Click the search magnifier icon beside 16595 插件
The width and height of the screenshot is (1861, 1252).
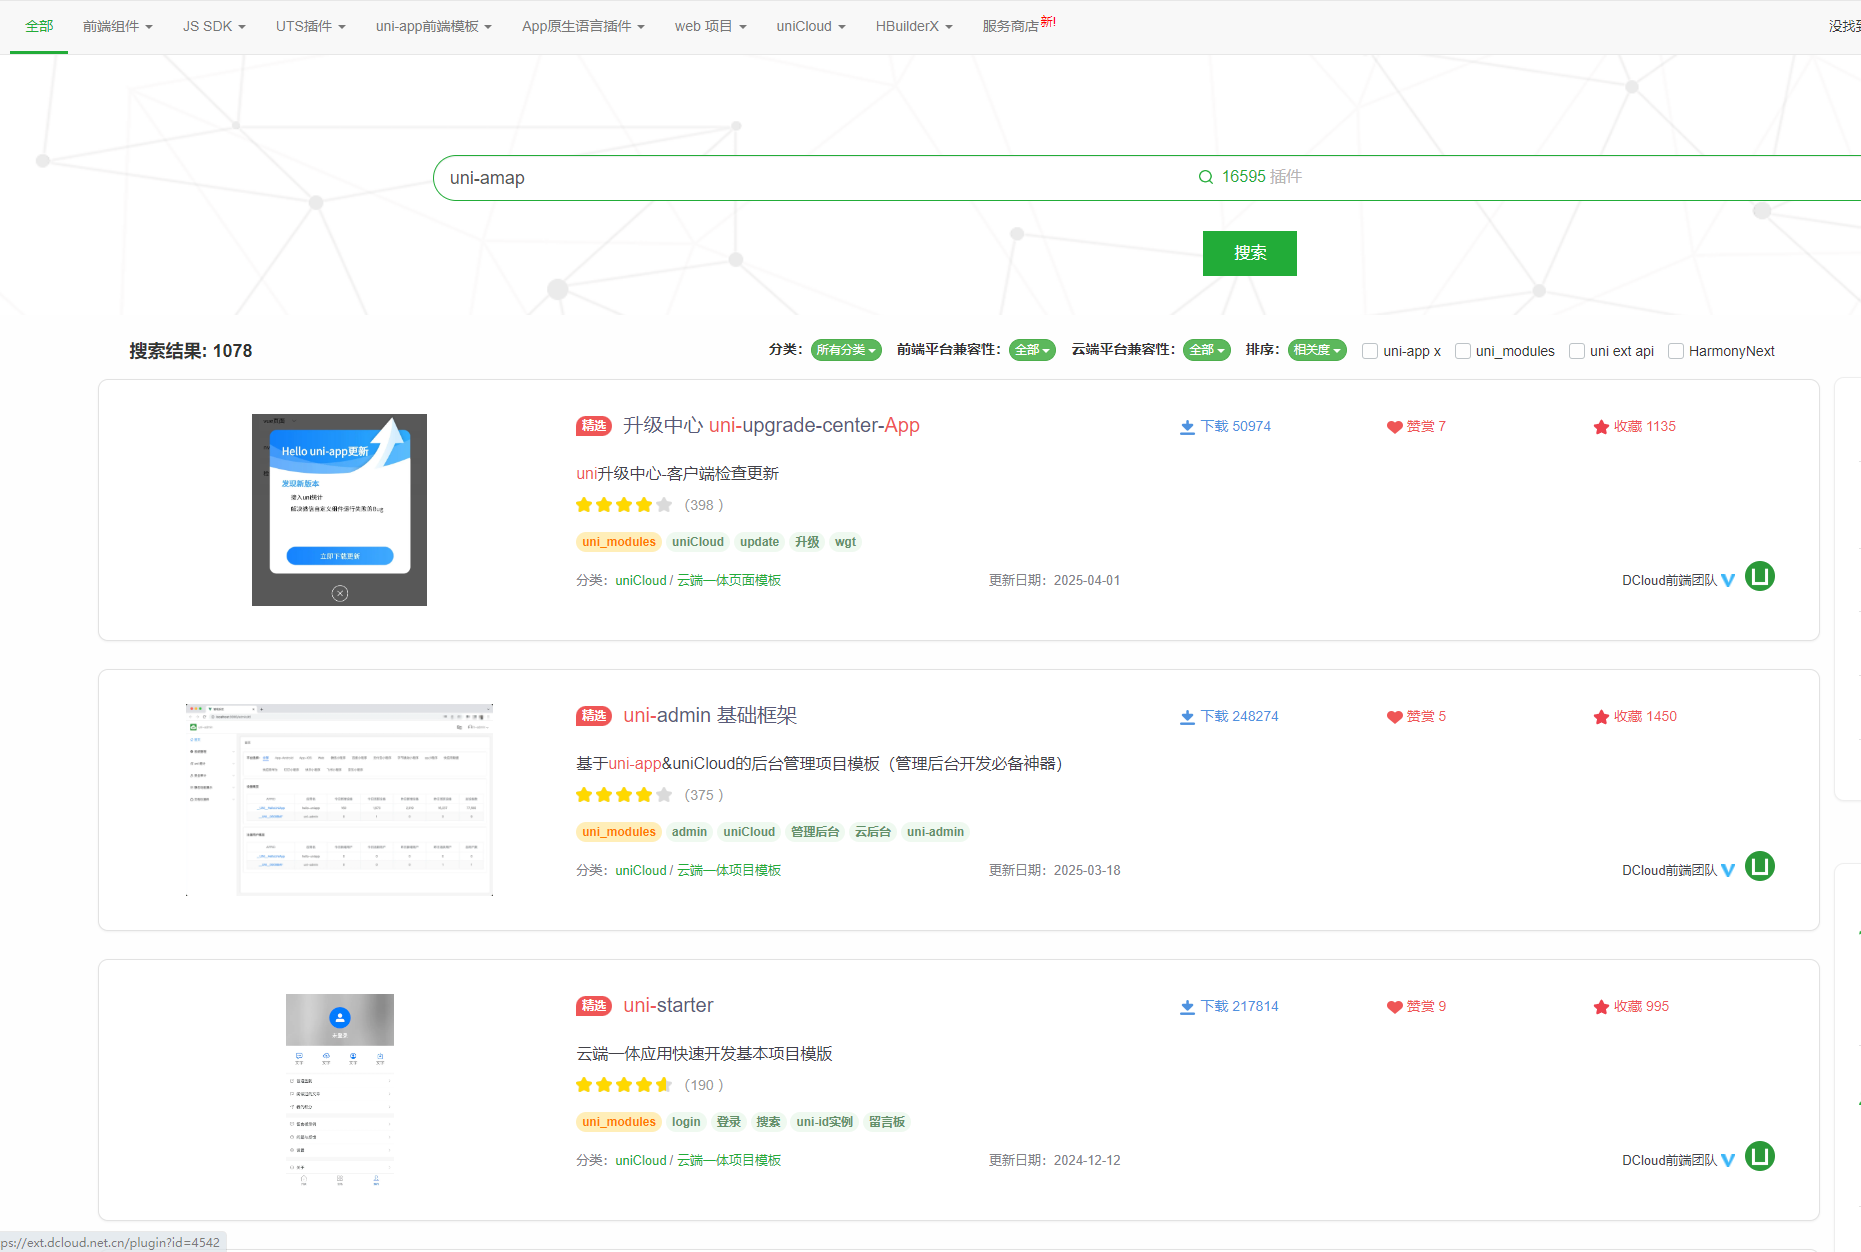1206,177
